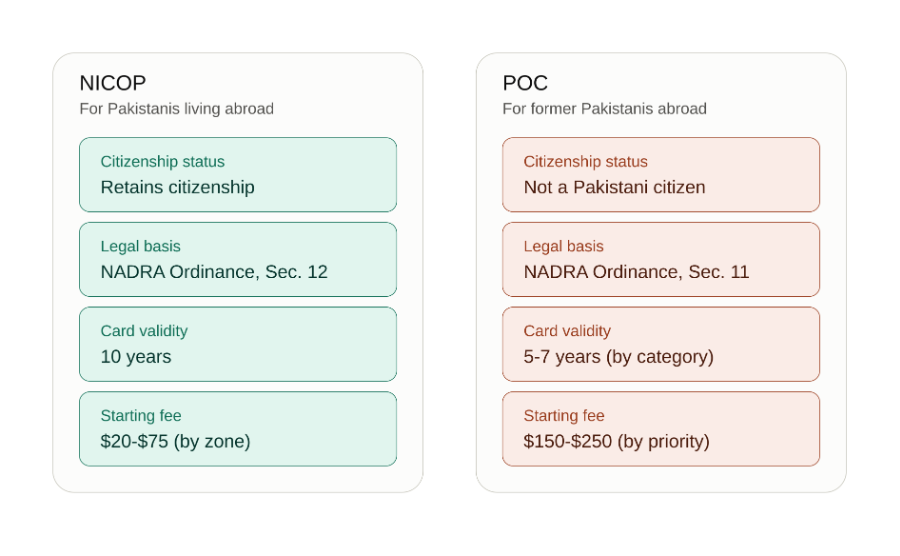Select POC Card validity box

click(x=661, y=344)
